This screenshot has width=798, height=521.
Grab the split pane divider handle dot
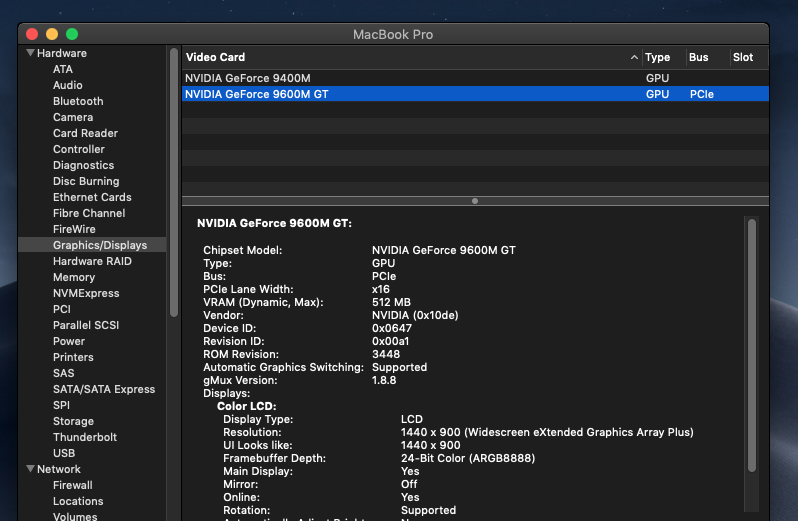point(475,201)
